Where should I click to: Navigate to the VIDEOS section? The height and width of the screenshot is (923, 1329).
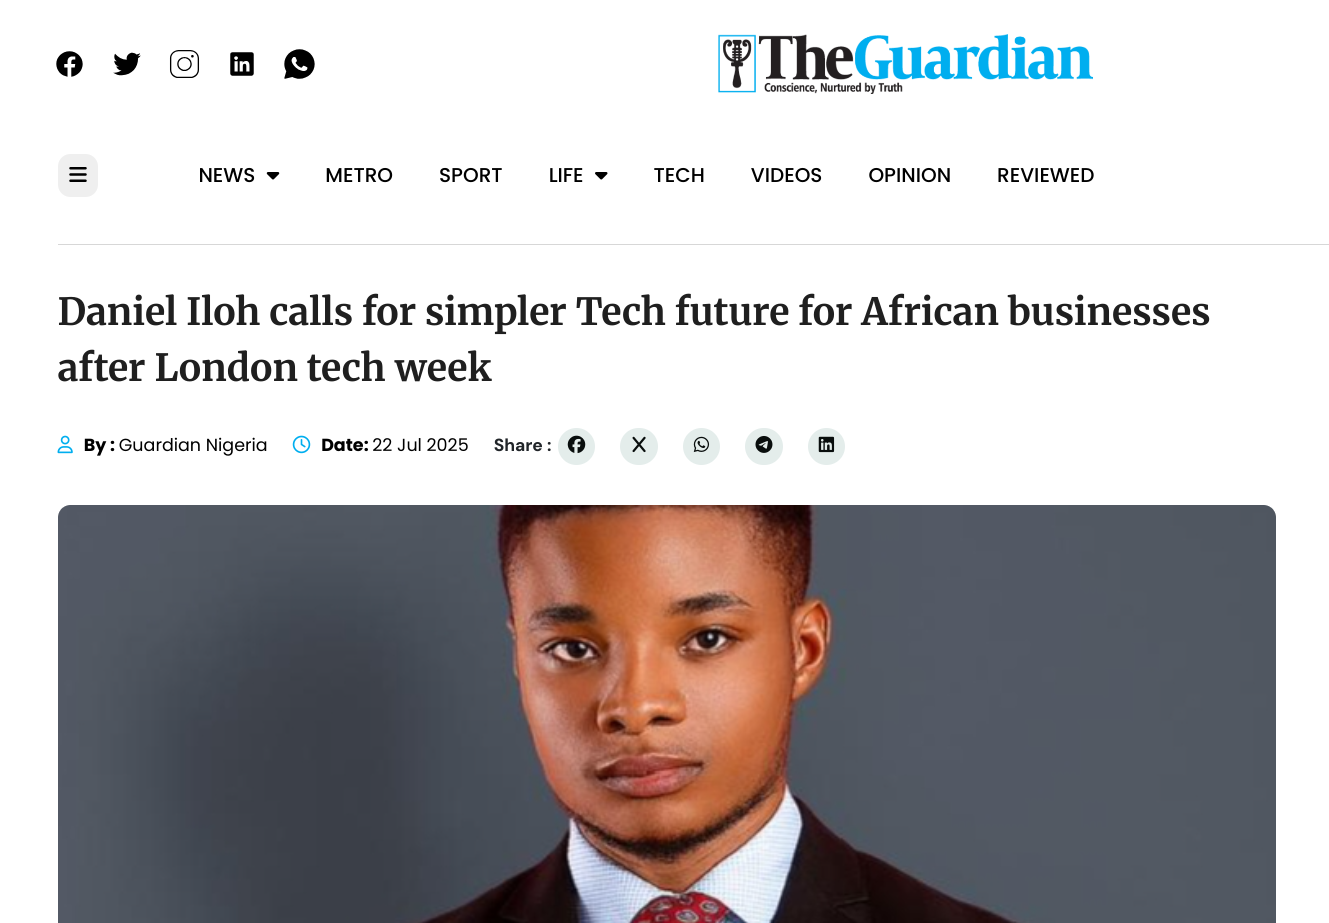[x=786, y=175]
